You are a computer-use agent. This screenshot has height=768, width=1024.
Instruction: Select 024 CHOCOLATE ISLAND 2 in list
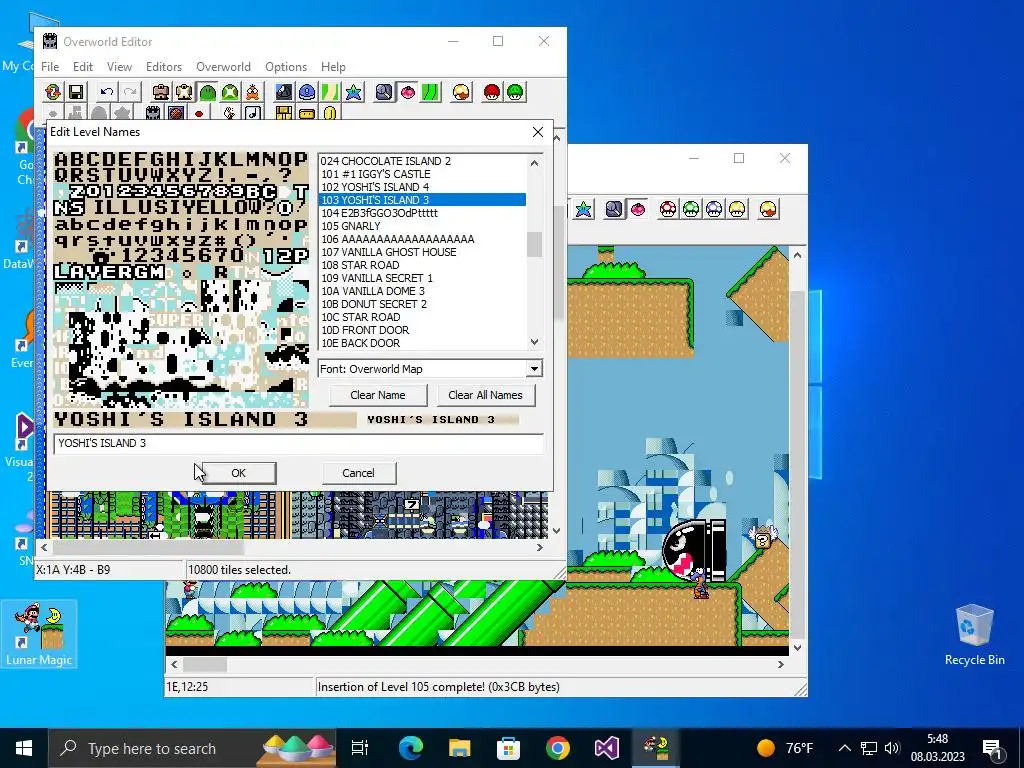coord(422,161)
